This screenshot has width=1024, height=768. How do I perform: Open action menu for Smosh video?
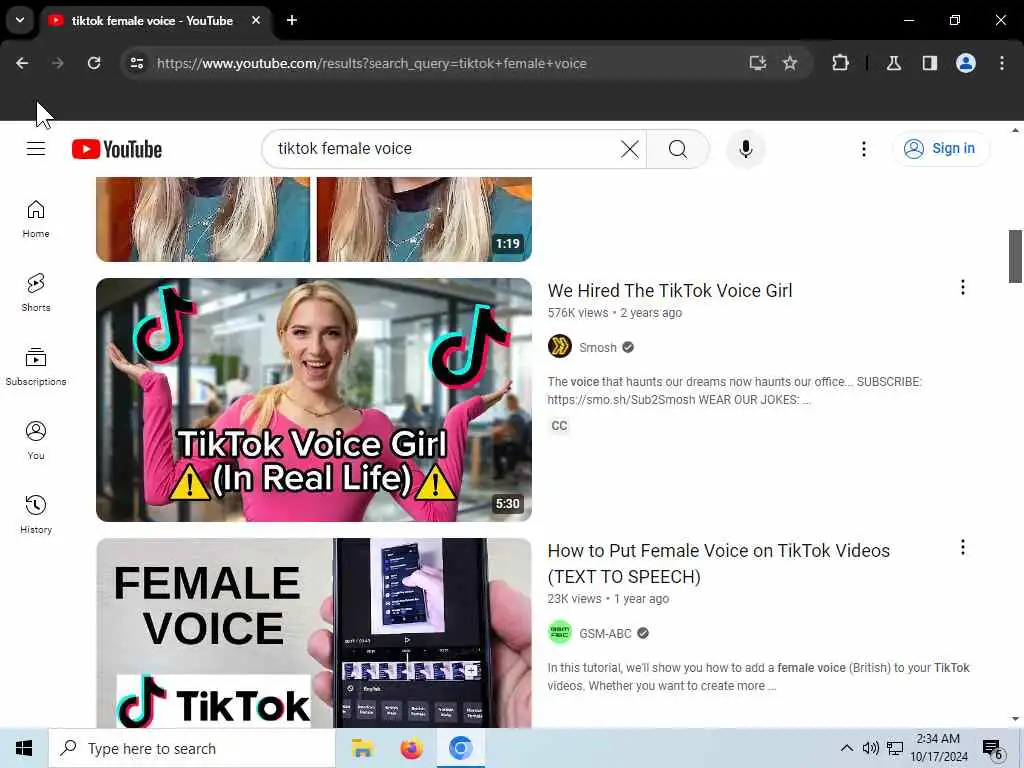pos(963,287)
